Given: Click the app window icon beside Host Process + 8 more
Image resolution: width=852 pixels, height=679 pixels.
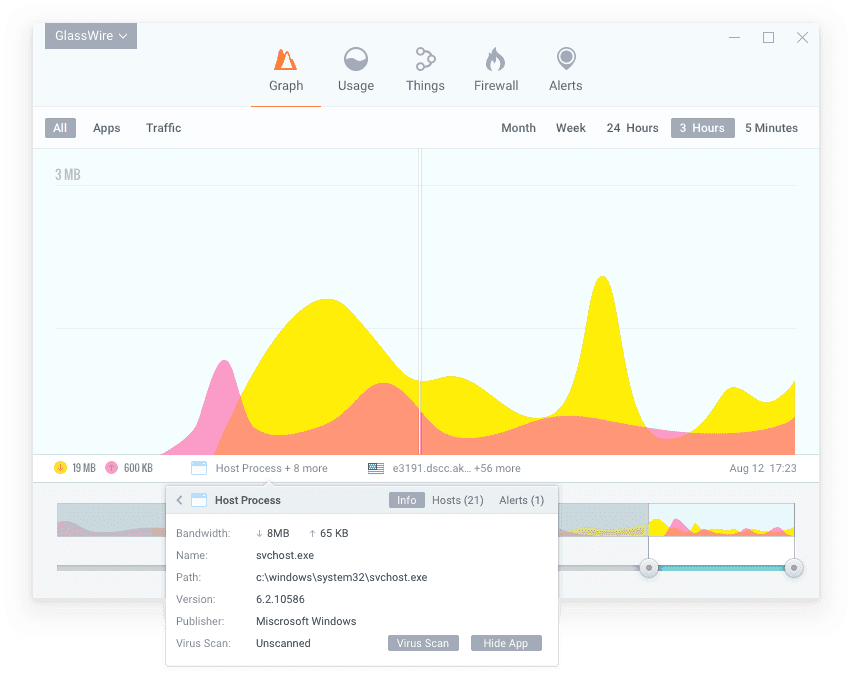Looking at the screenshot, I should 199,468.
